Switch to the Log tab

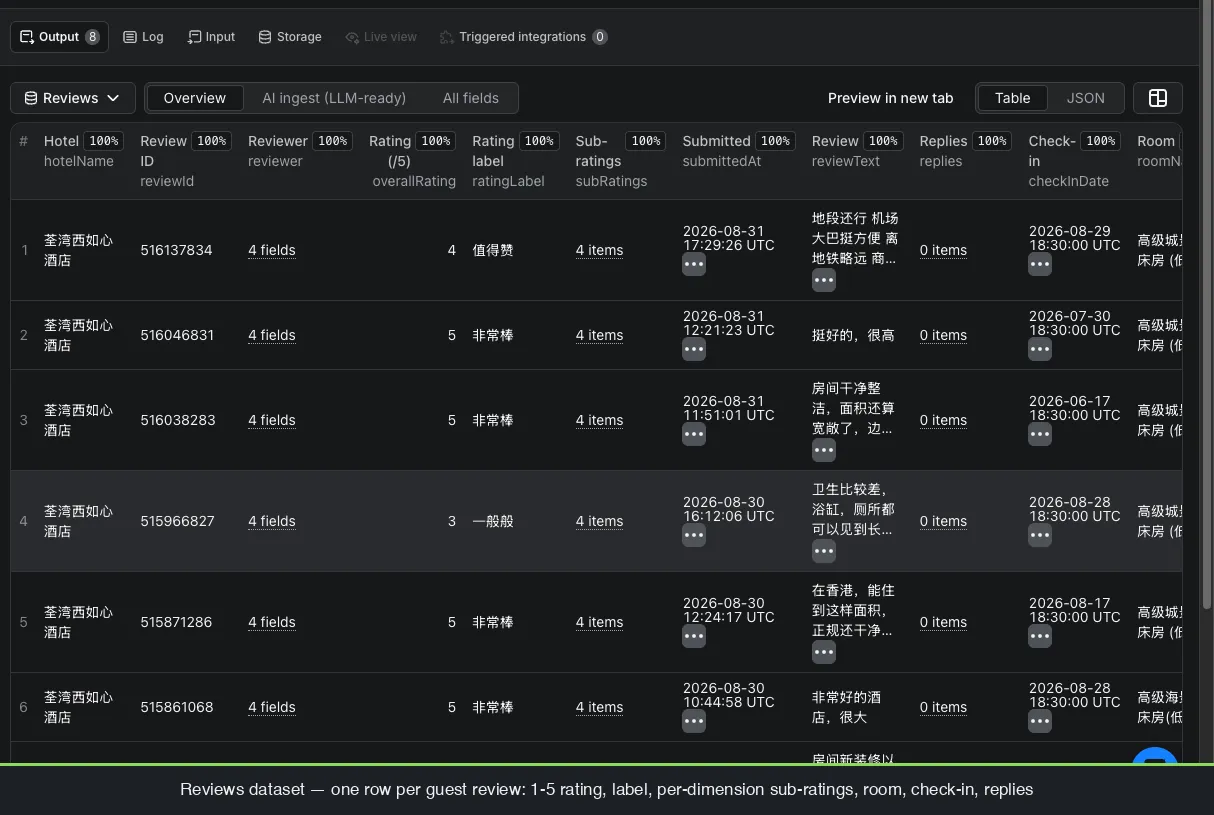143,37
